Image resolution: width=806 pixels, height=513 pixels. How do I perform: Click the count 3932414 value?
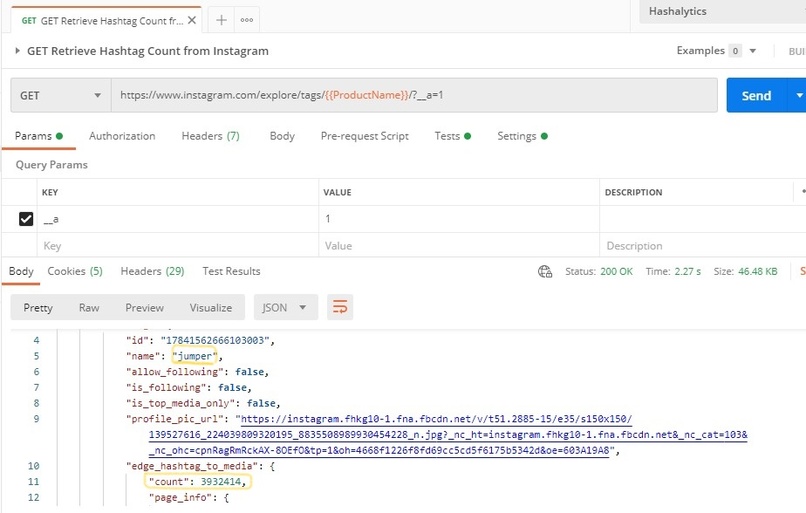tap(221, 482)
